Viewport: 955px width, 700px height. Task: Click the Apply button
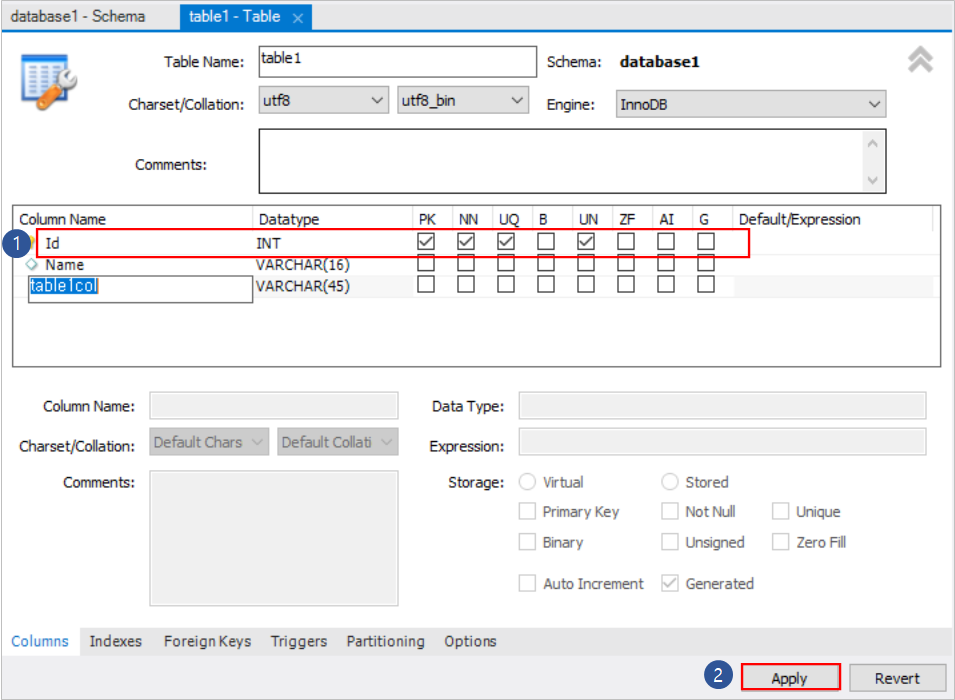click(x=790, y=677)
